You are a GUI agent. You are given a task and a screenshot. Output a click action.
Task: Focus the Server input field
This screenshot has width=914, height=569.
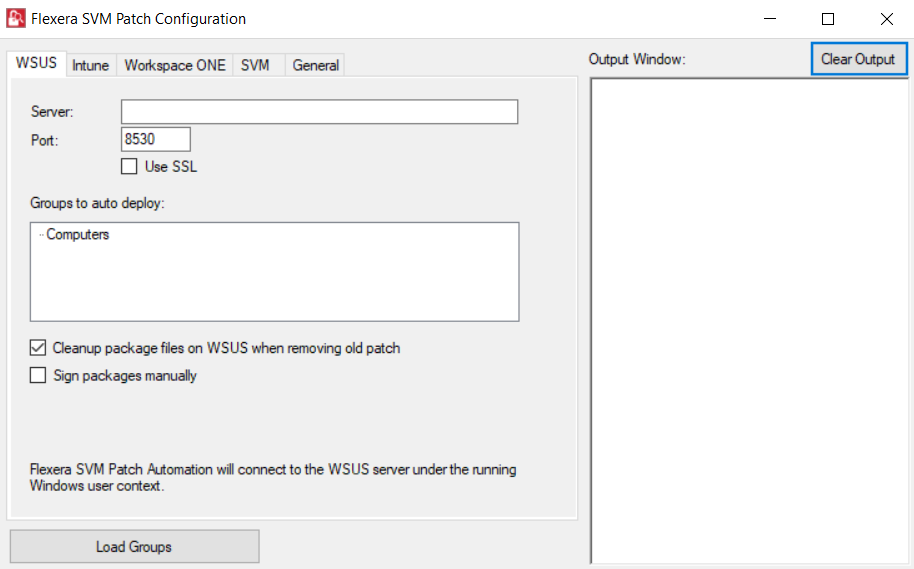[x=319, y=111]
